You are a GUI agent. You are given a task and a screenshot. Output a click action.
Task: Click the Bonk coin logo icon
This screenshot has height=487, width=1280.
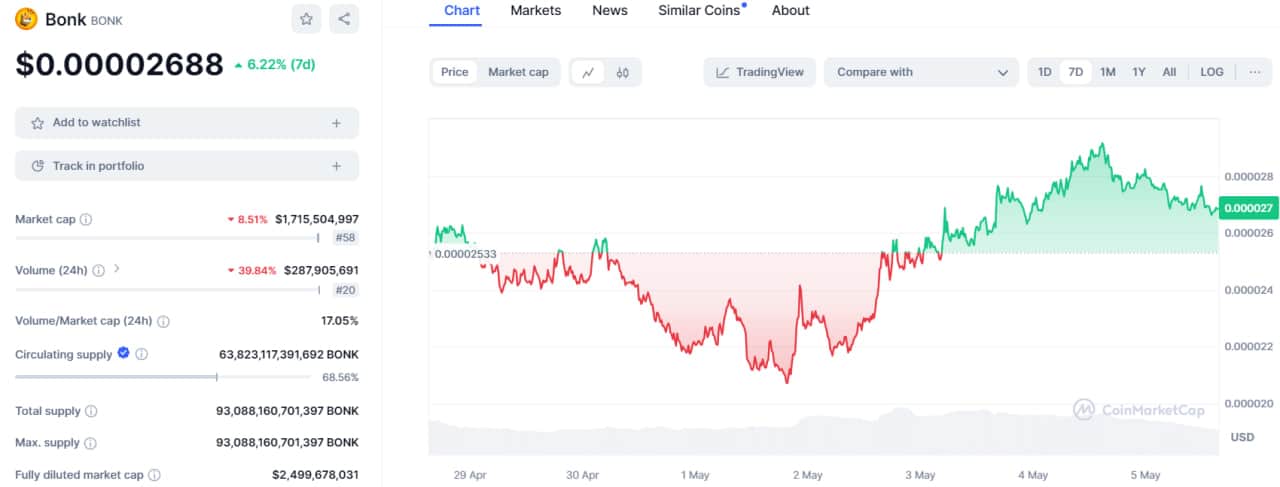(26, 19)
